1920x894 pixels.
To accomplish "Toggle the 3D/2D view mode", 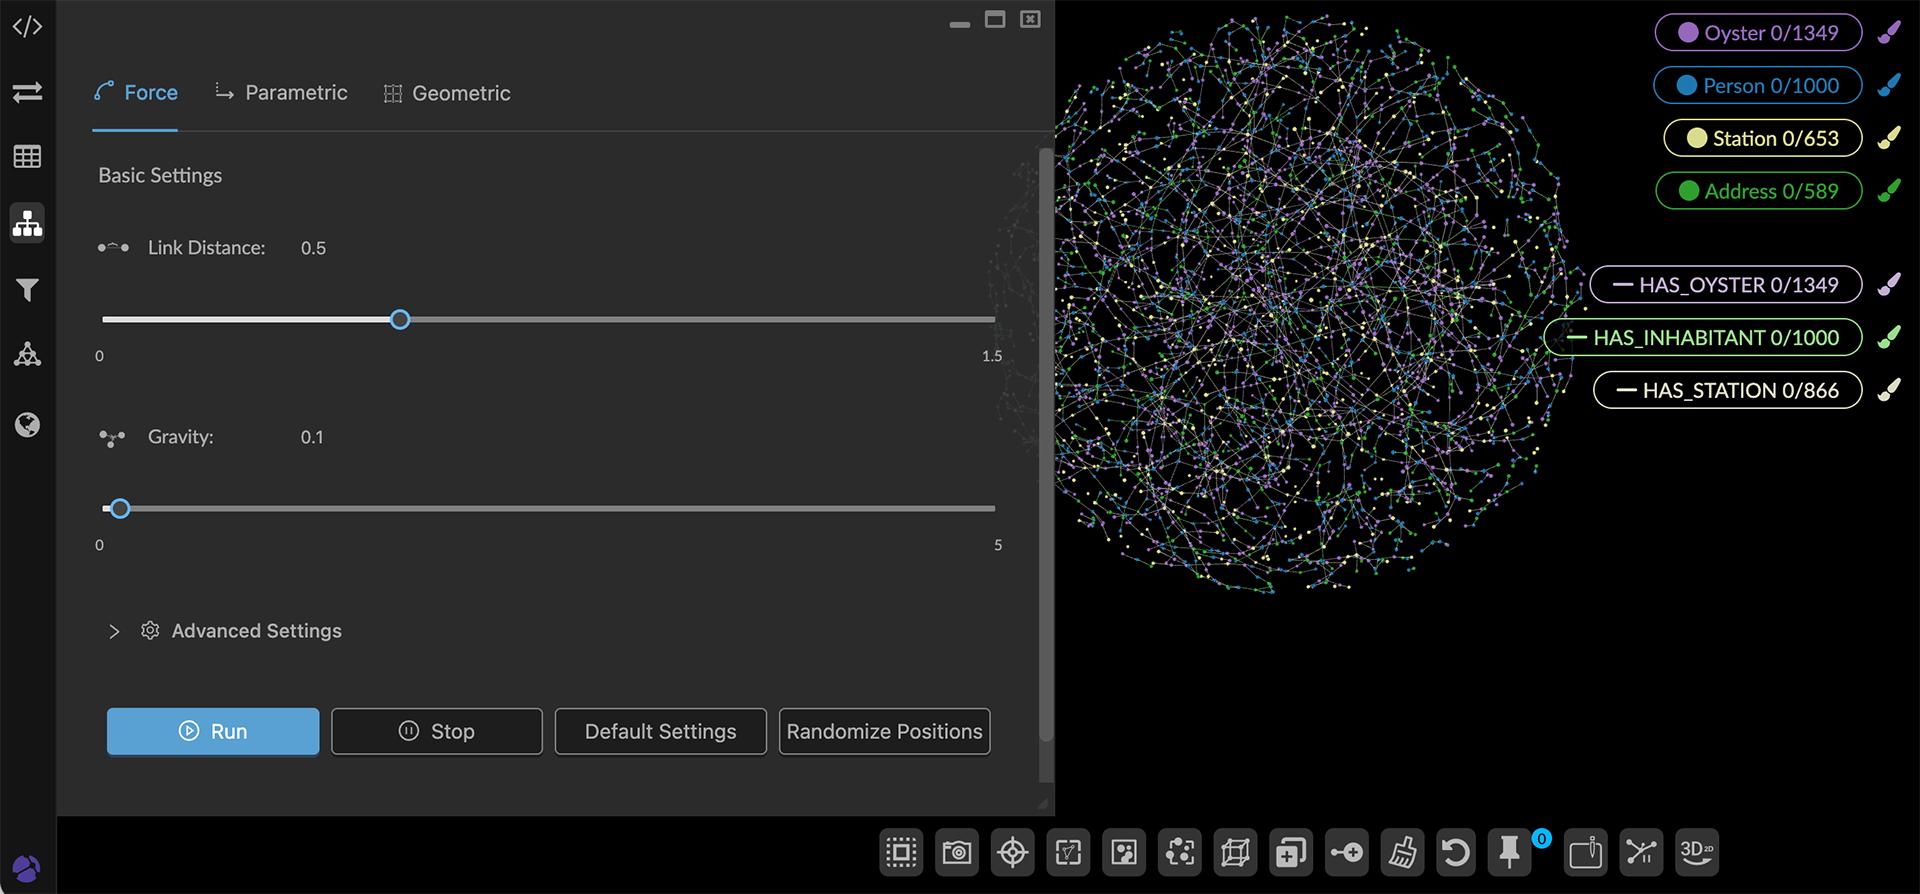I will tap(1697, 852).
